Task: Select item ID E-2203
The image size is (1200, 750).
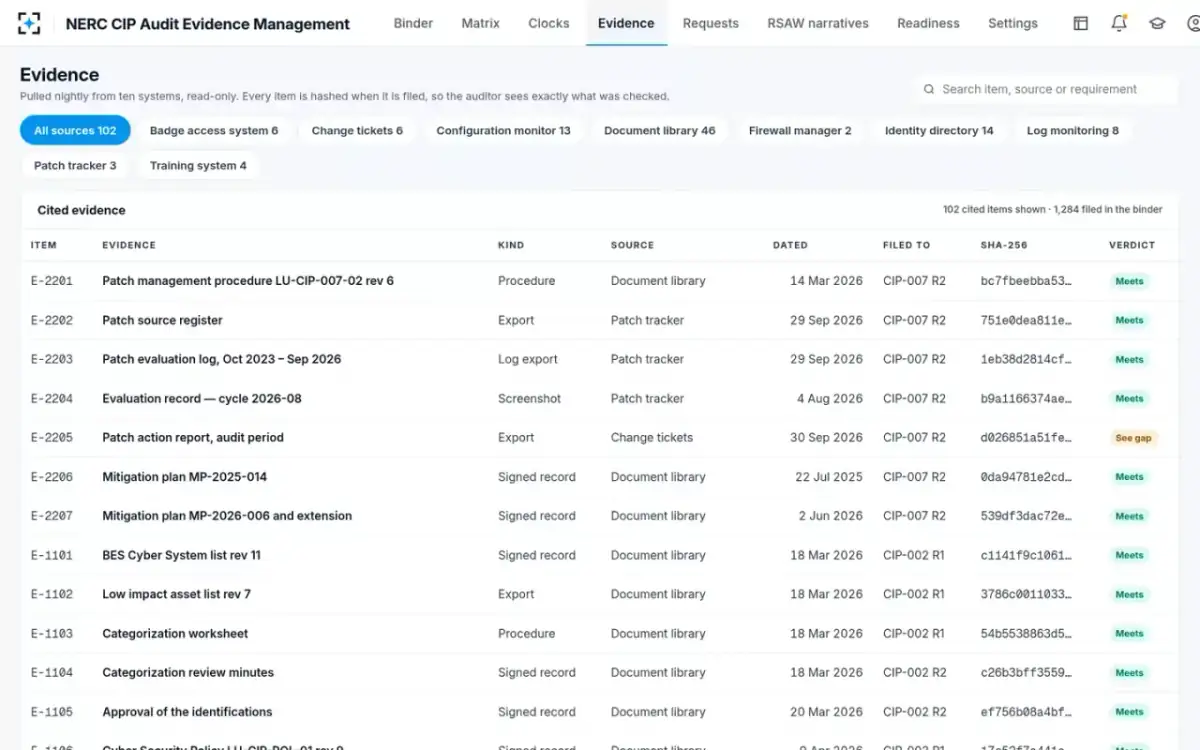Action: (x=52, y=359)
